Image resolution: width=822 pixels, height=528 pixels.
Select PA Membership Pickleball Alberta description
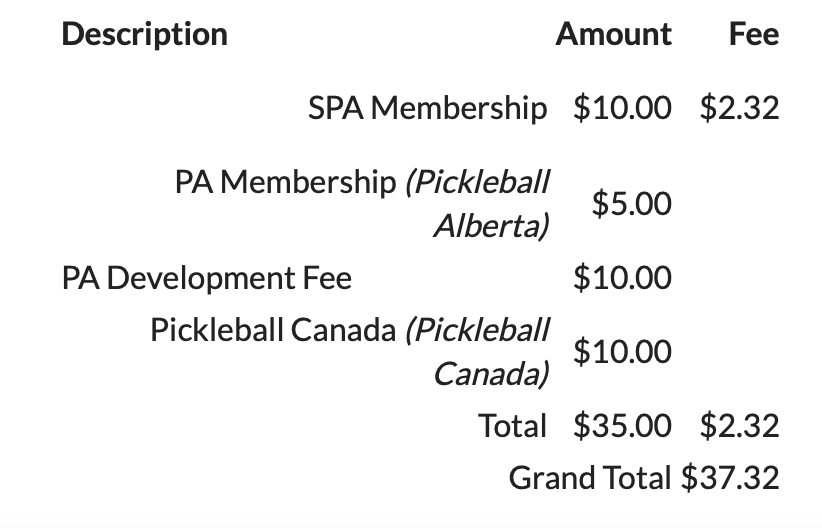[362, 204]
